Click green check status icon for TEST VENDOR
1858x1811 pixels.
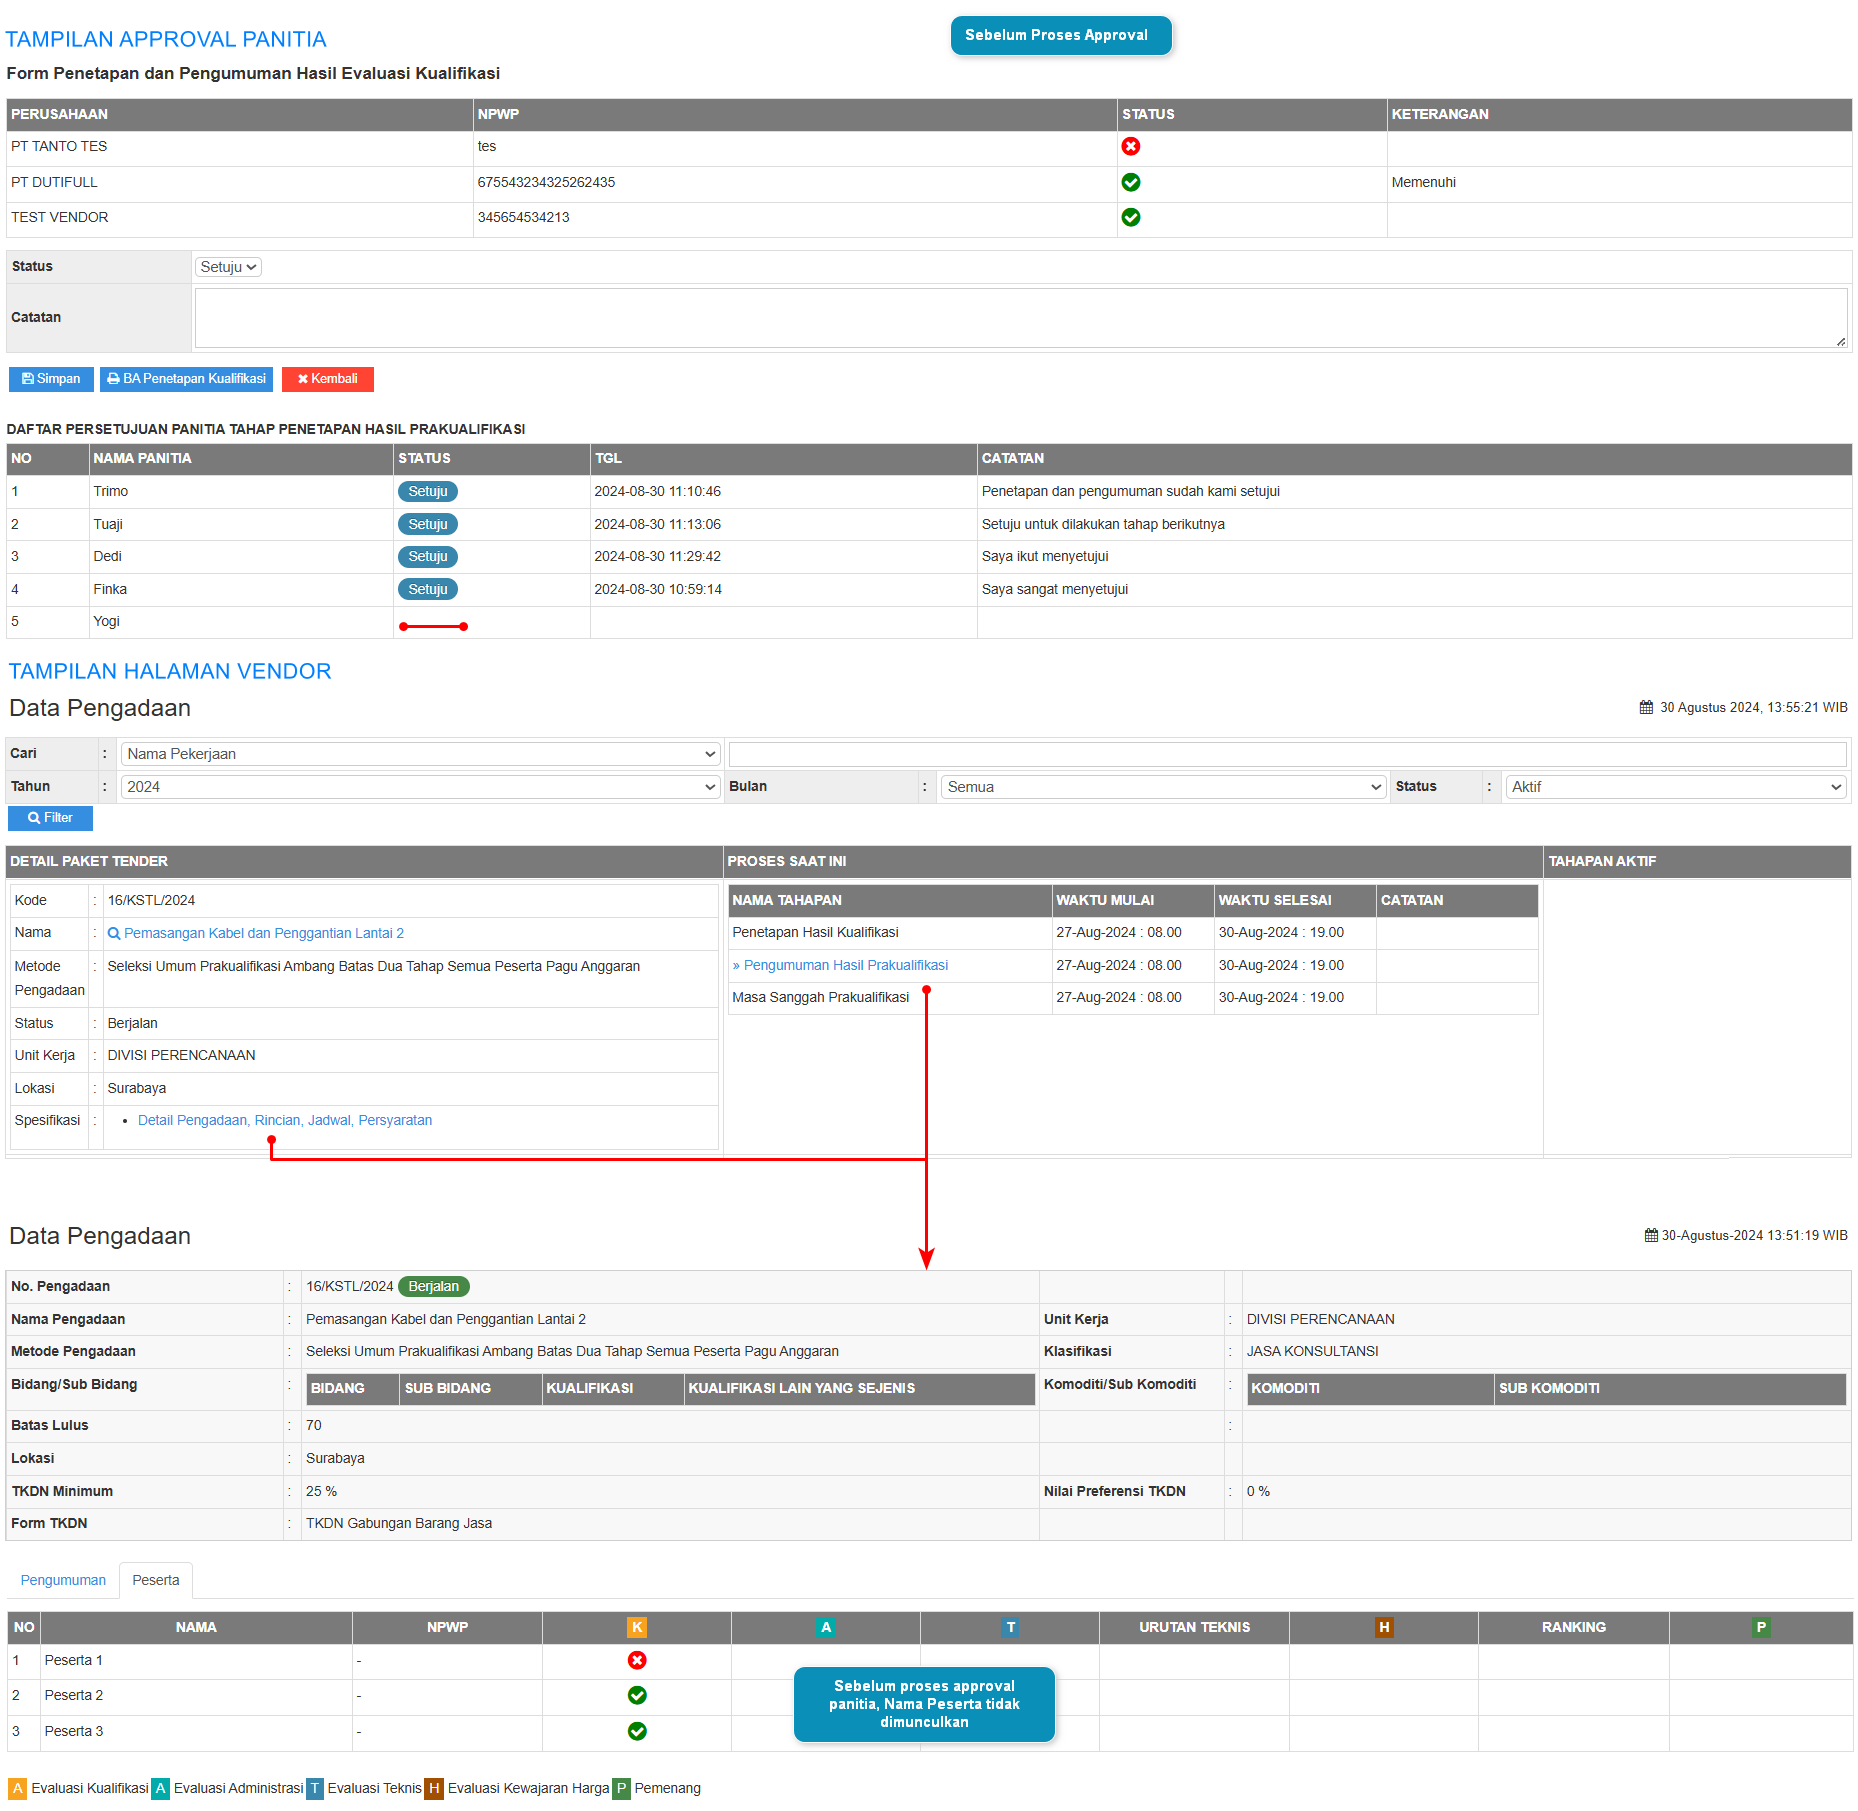tap(1130, 217)
